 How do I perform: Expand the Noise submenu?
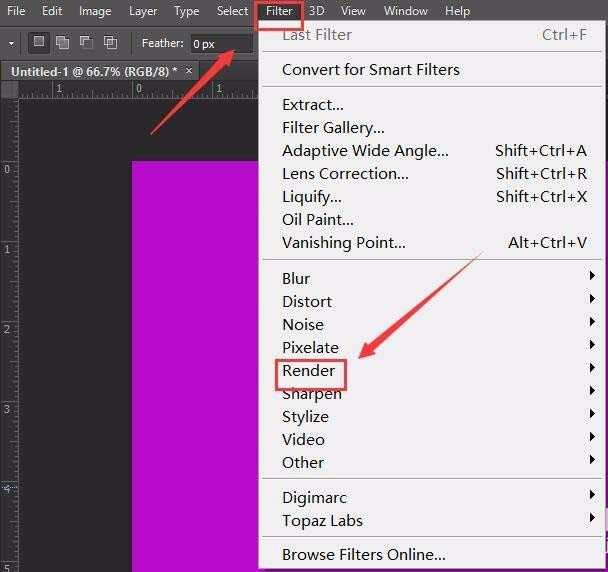pyautogui.click(x=303, y=325)
